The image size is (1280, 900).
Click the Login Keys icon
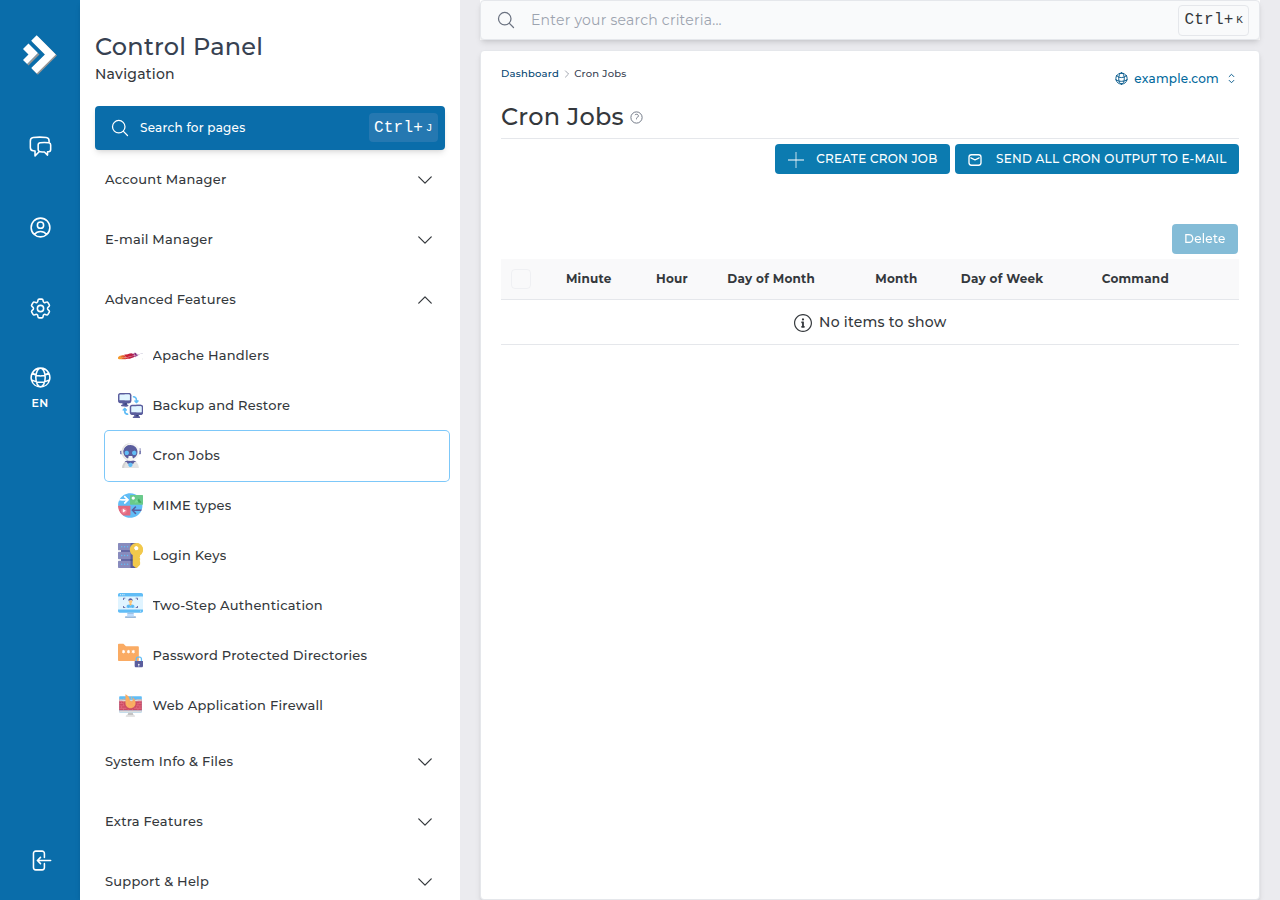(x=130, y=556)
